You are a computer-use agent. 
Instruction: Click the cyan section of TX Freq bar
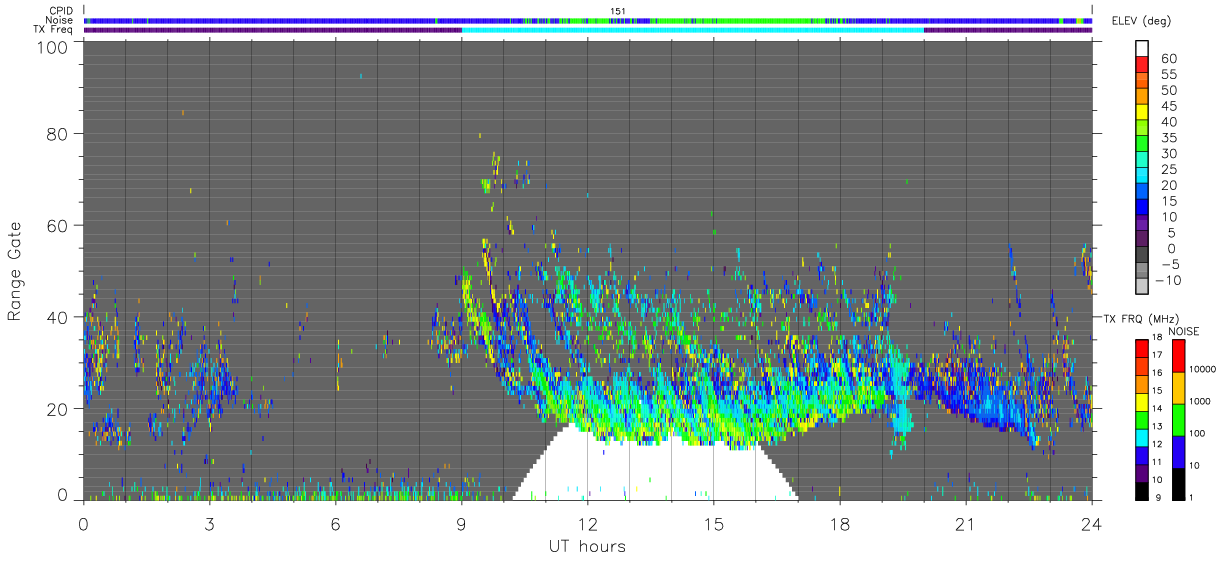tap(693, 29)
